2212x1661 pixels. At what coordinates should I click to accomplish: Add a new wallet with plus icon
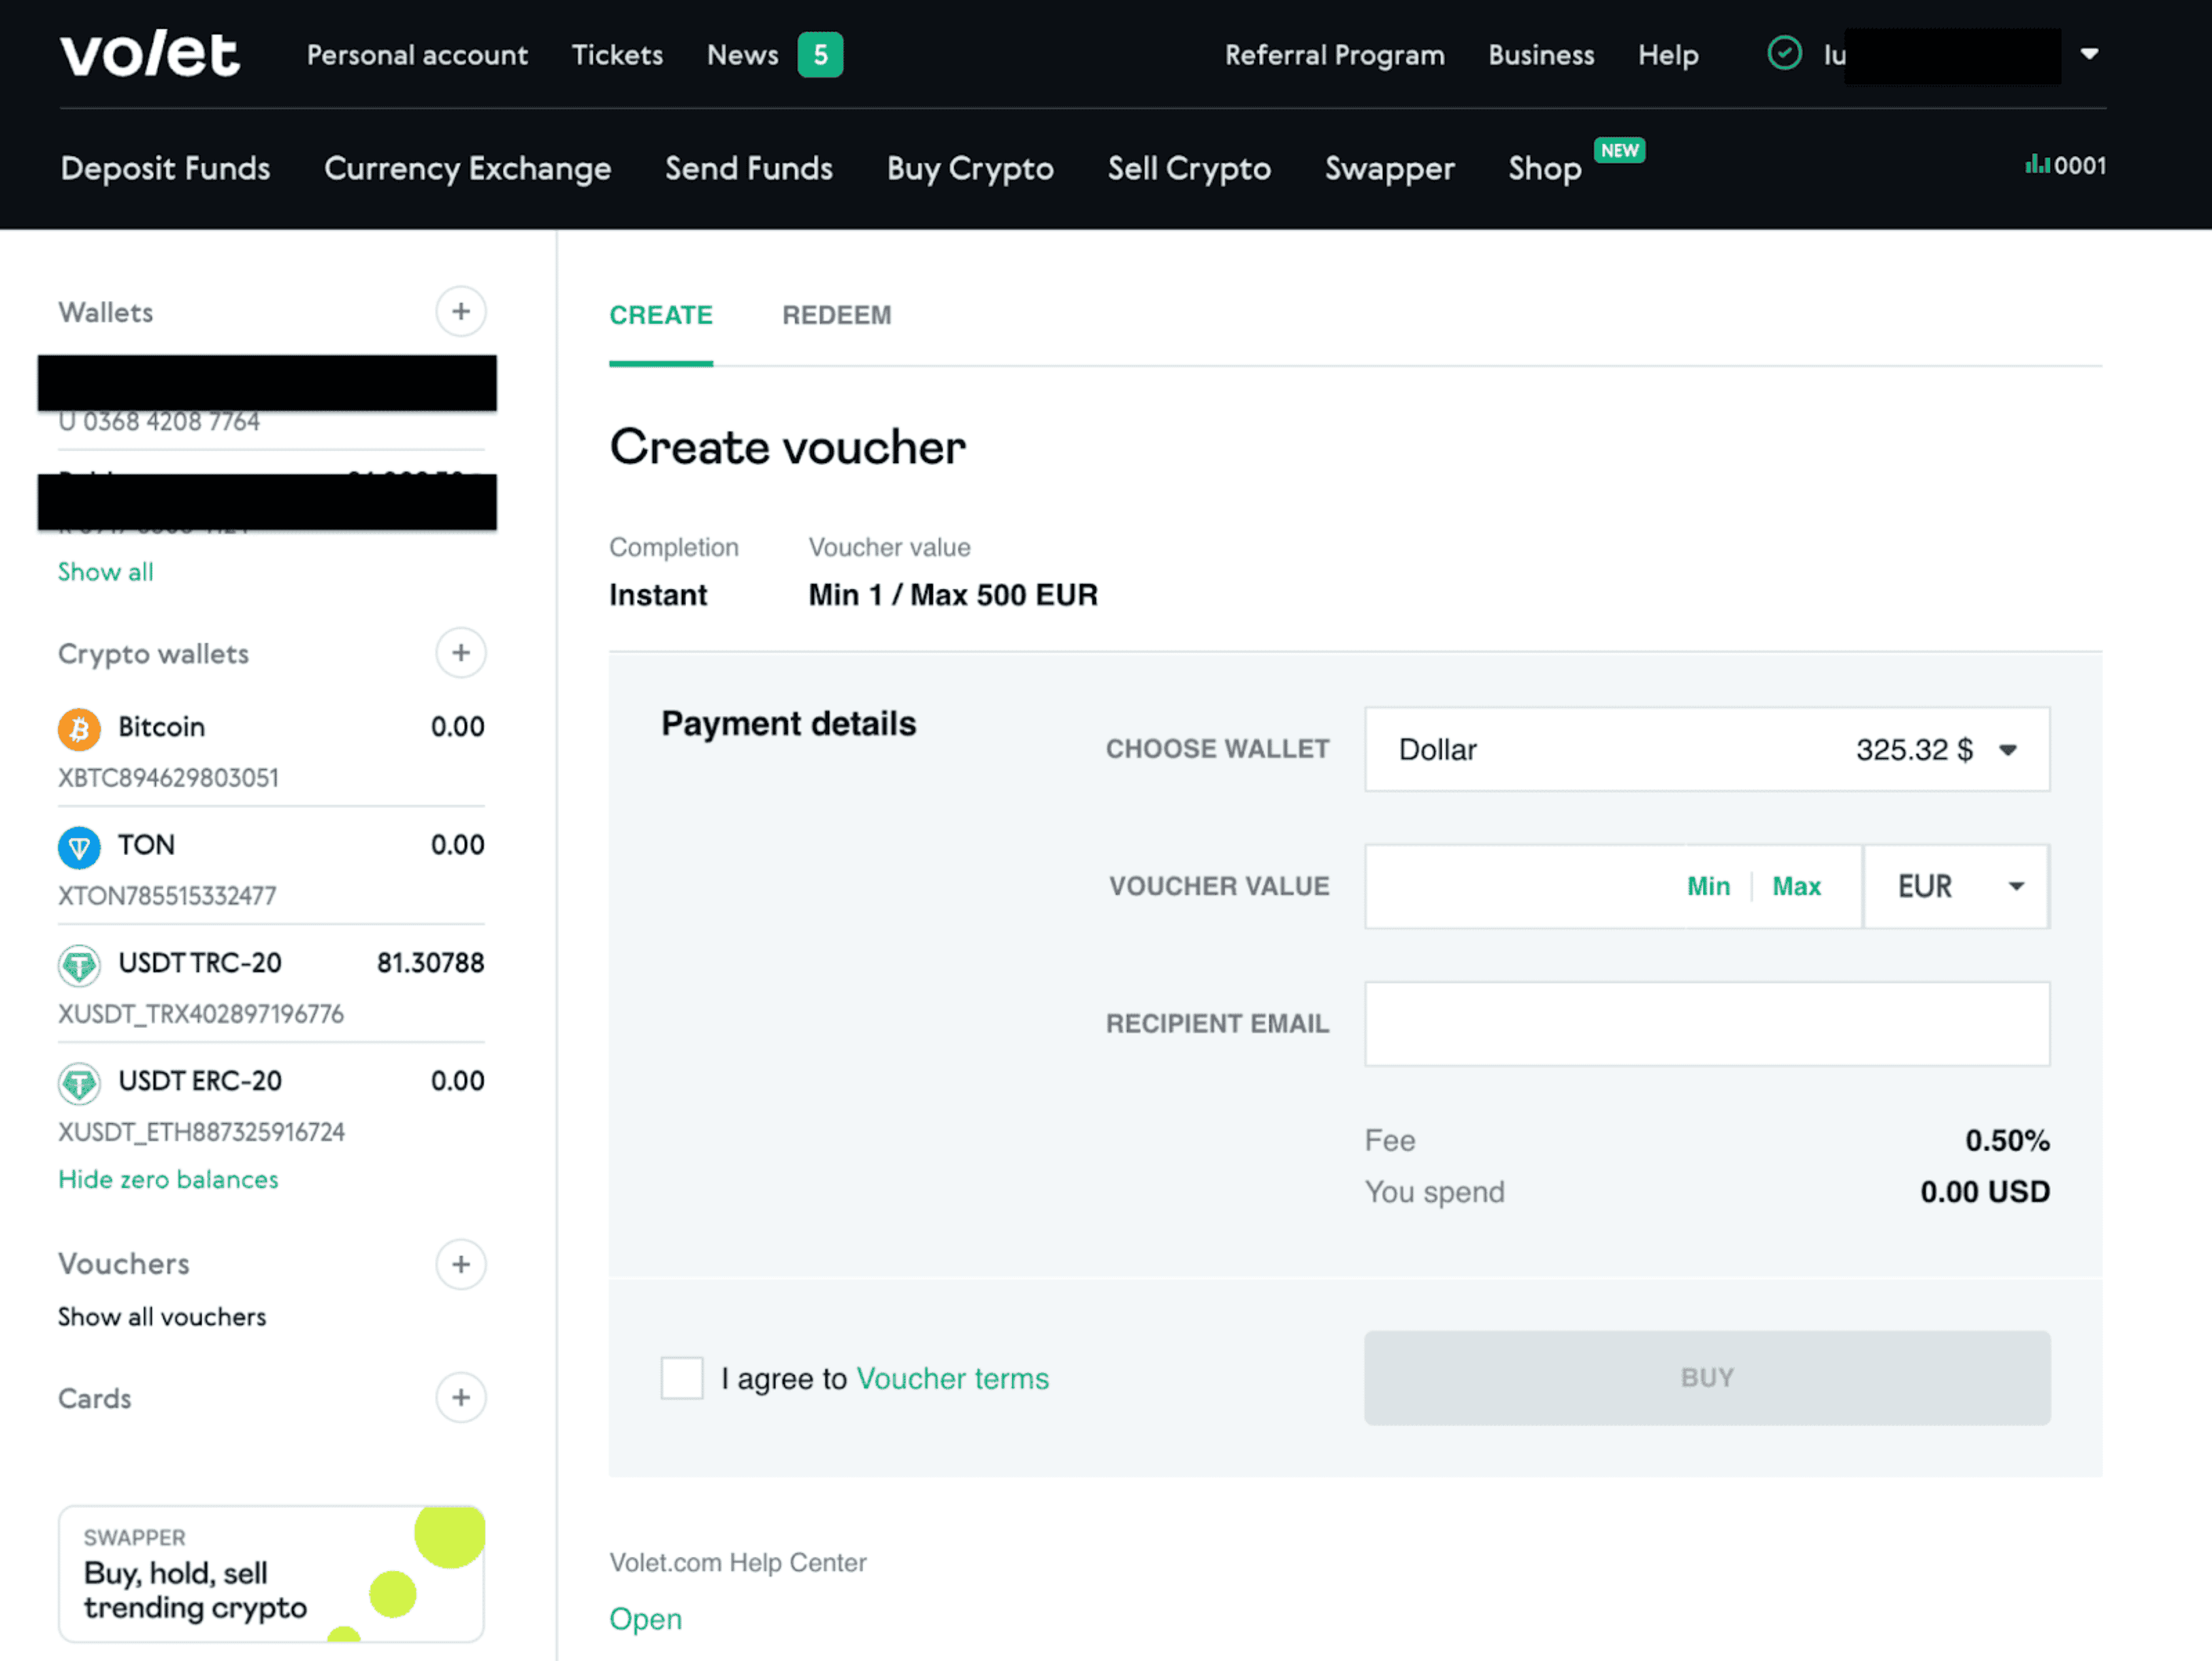tap(460, 312)
